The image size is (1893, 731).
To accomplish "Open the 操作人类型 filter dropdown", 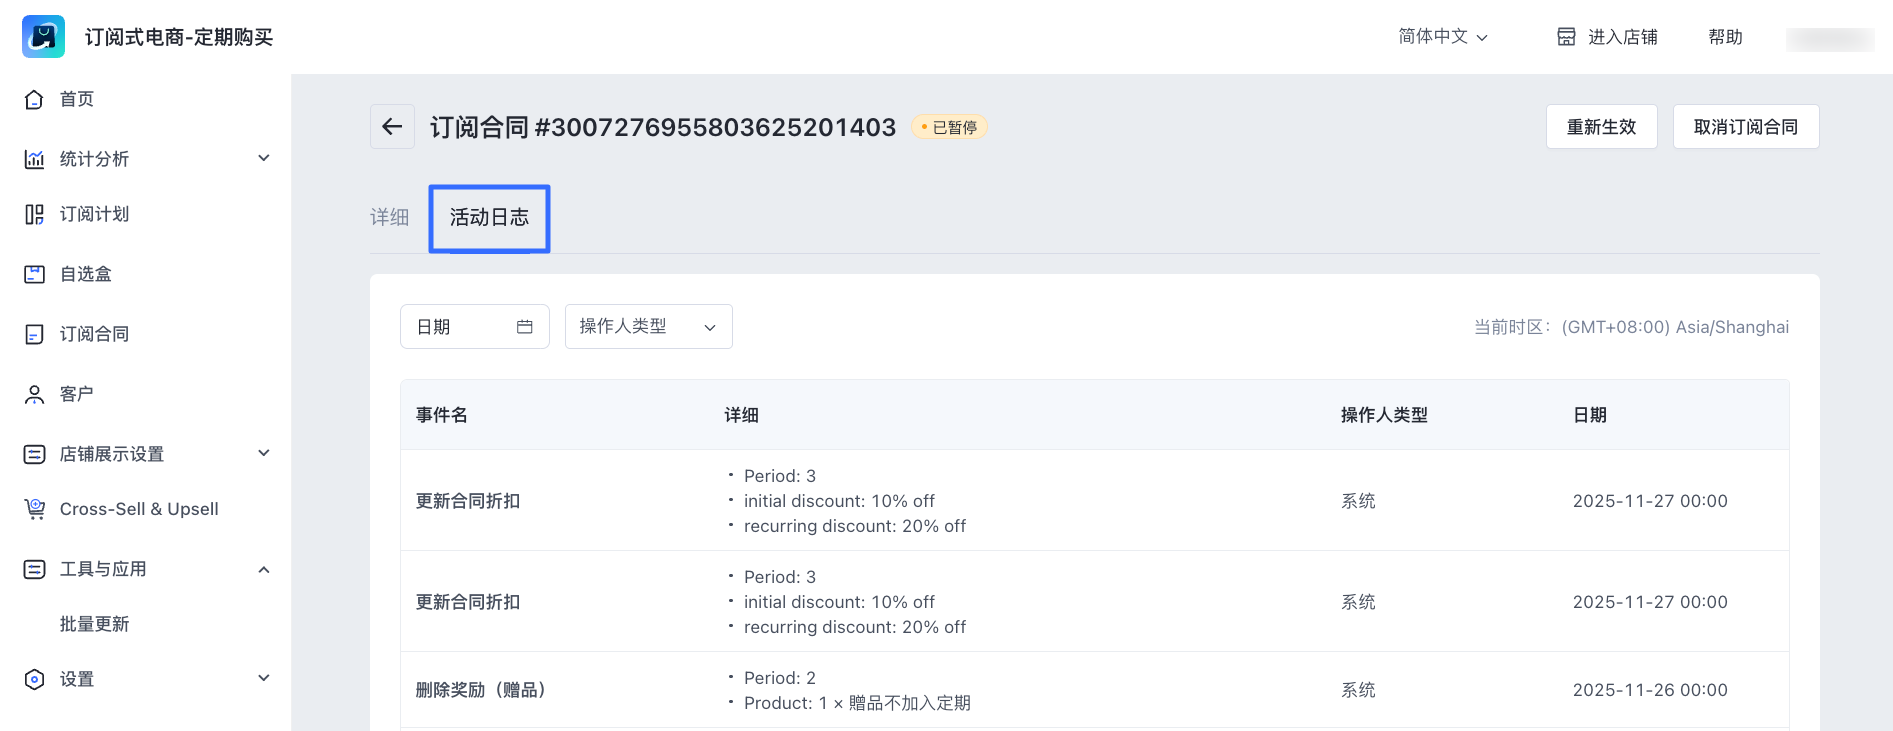I will tap(648, 327).
